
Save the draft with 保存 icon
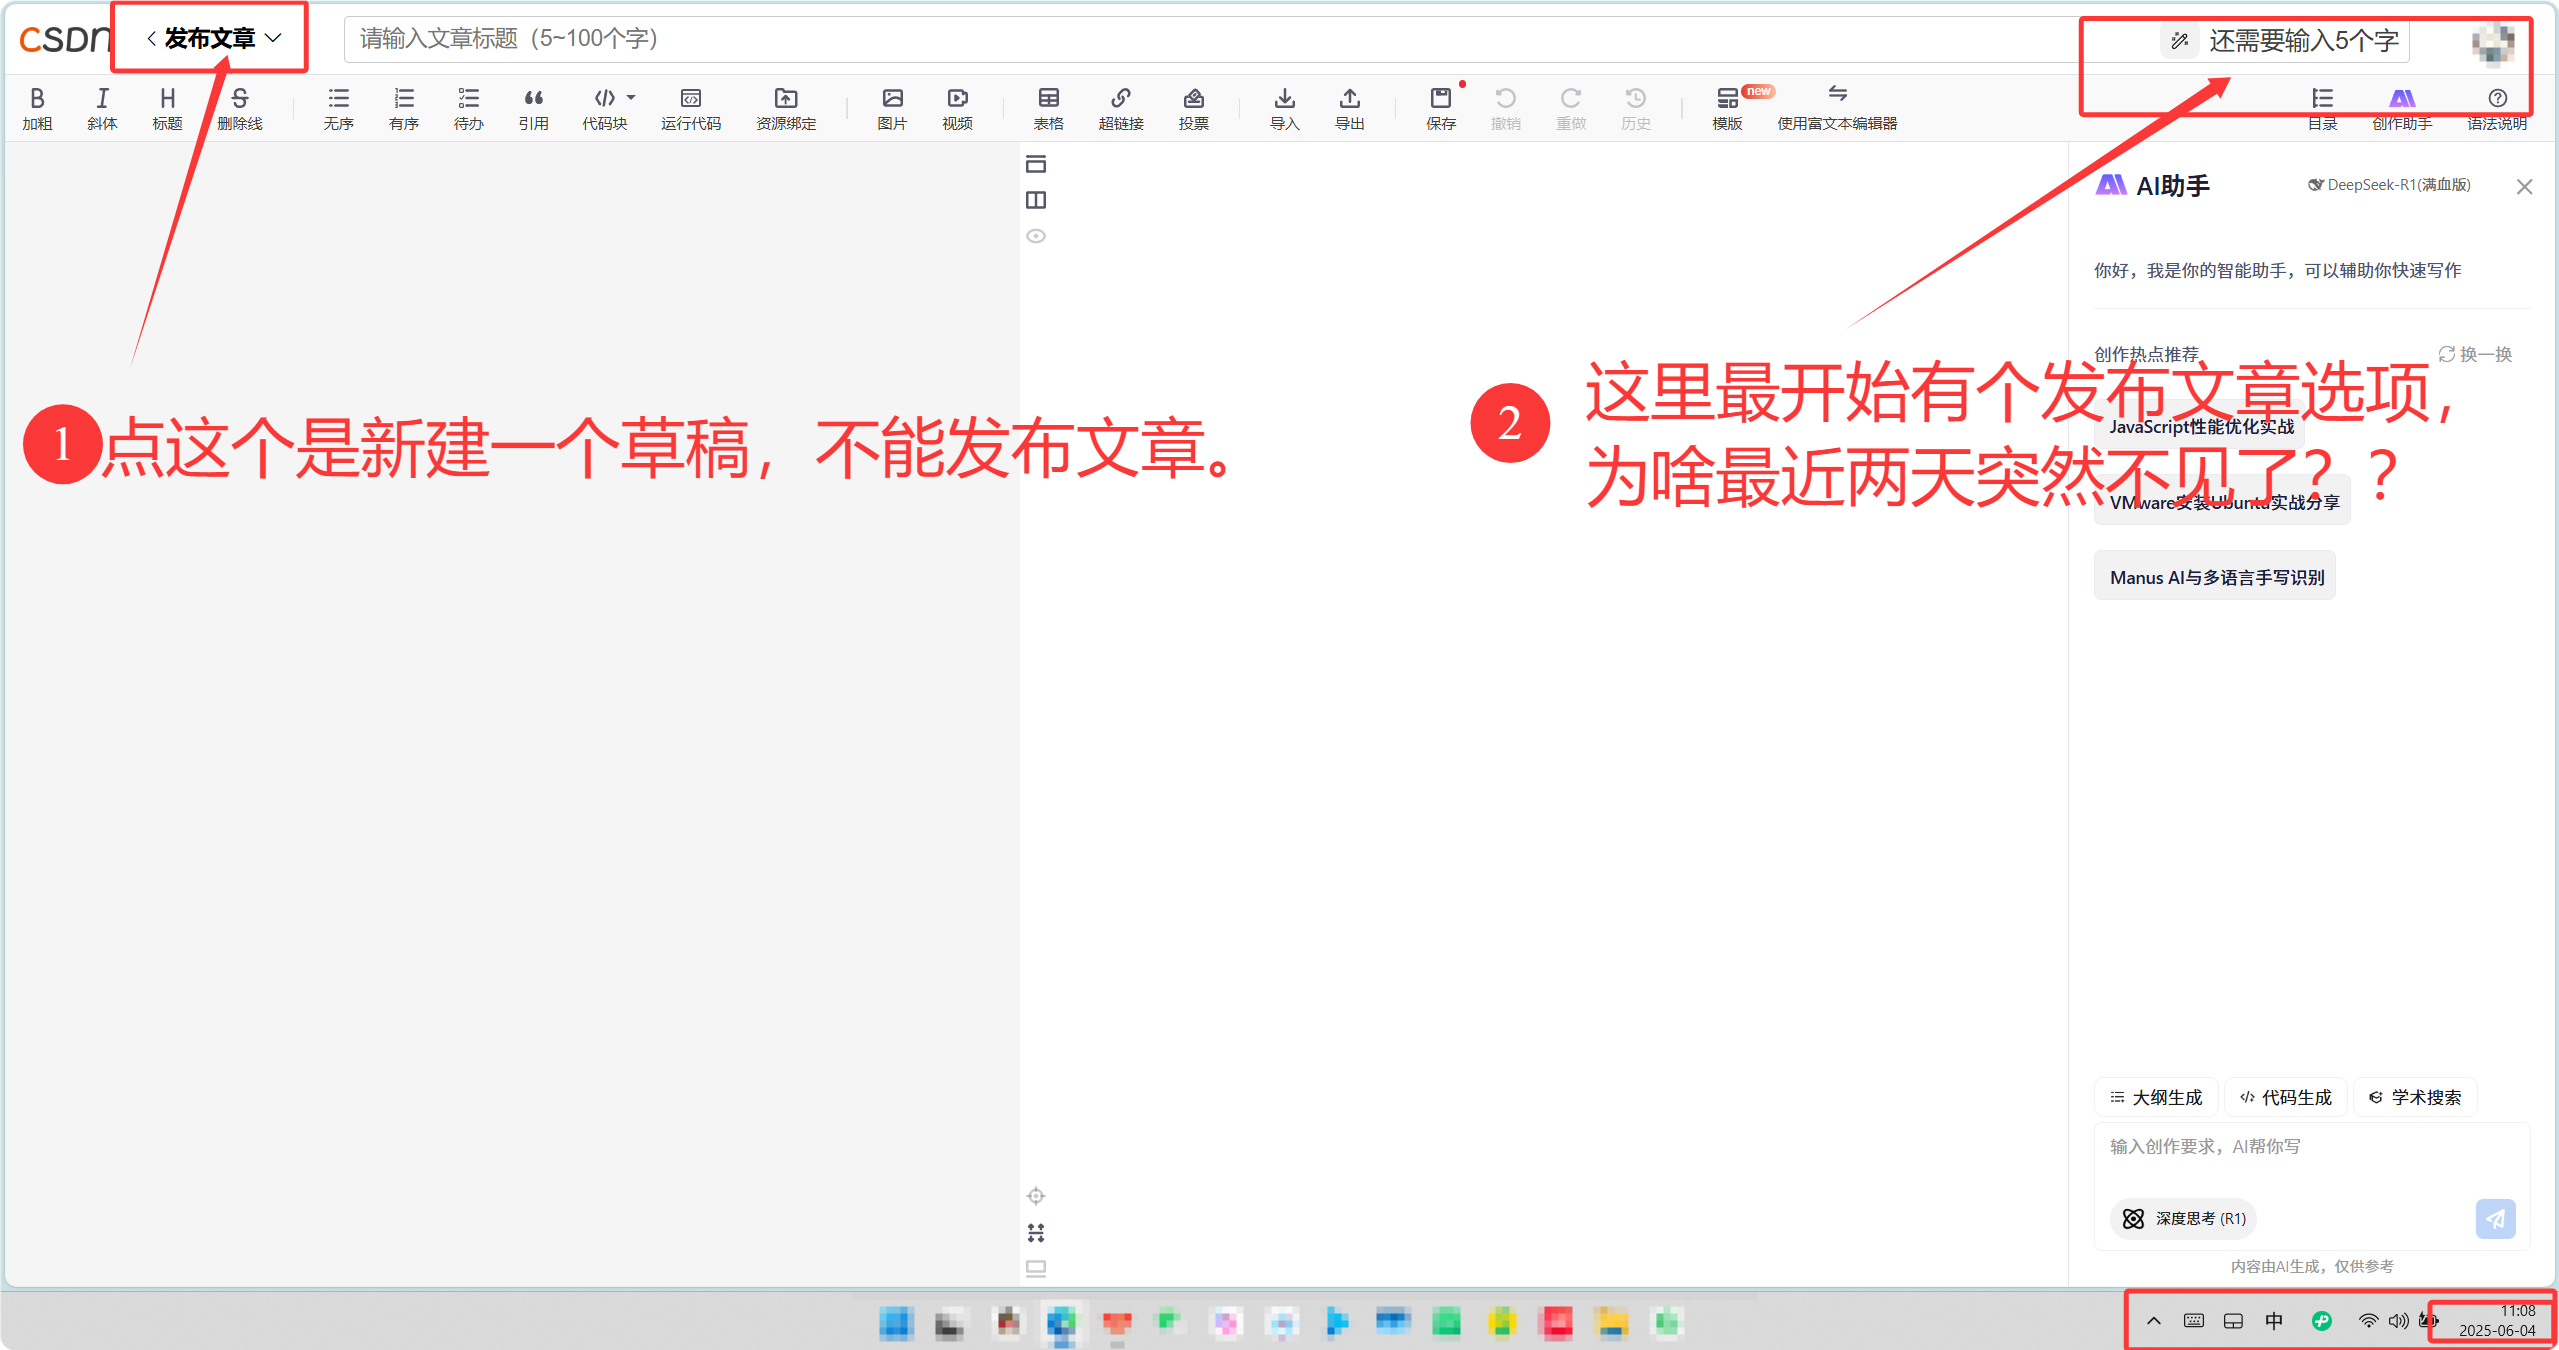pos(1439,107)
